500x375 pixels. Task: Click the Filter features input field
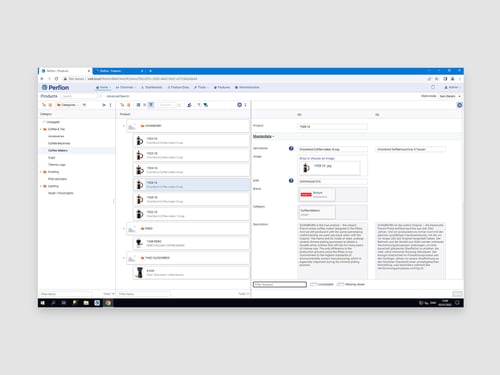(x=280, y=284)
